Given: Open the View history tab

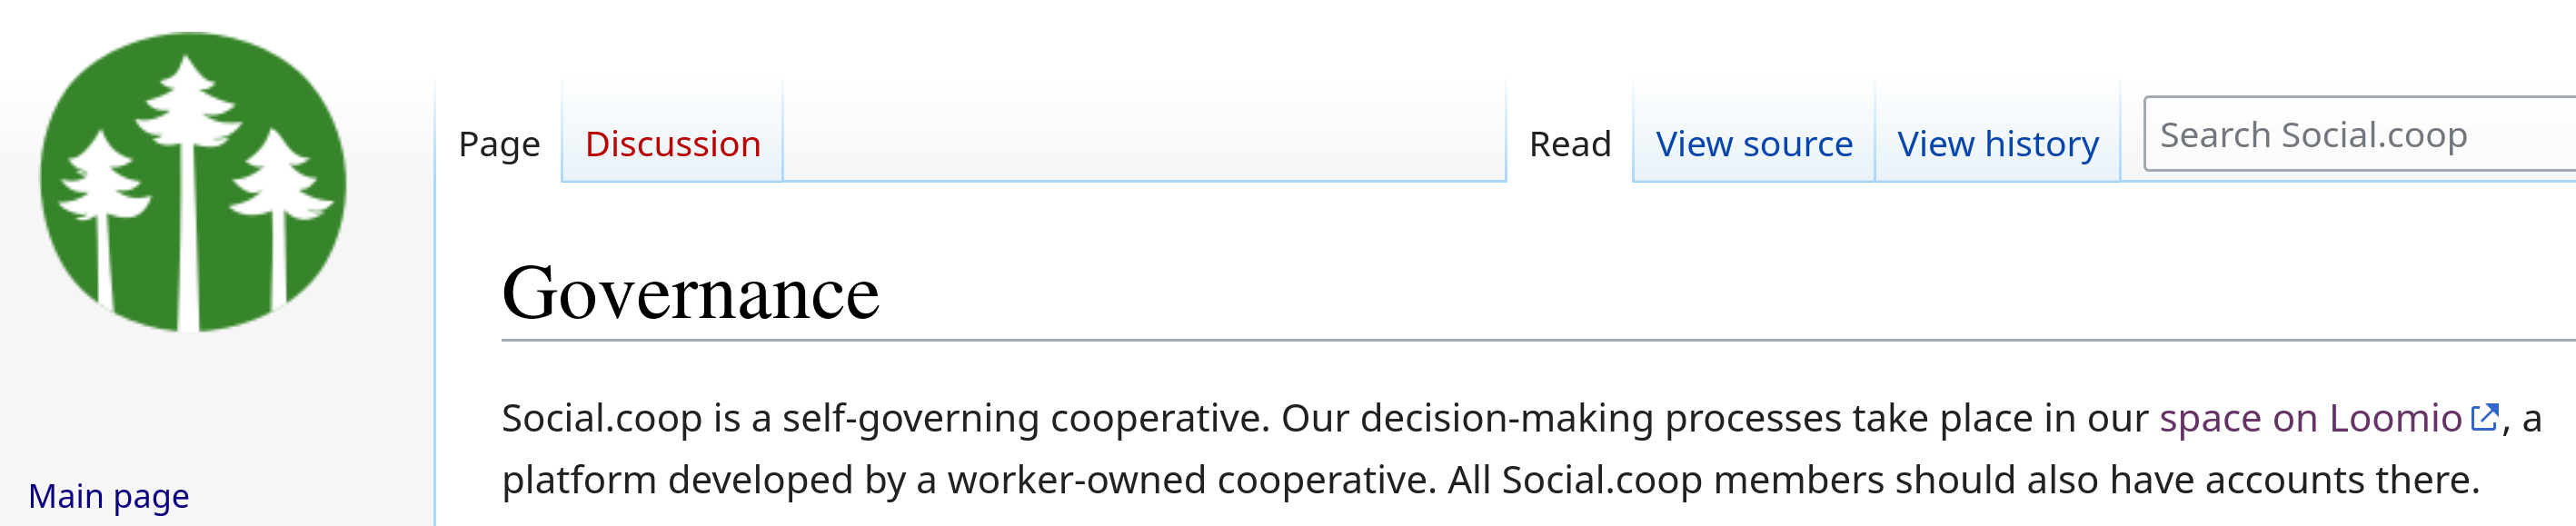Looking at the screenshot, I should click(1997, 144).
